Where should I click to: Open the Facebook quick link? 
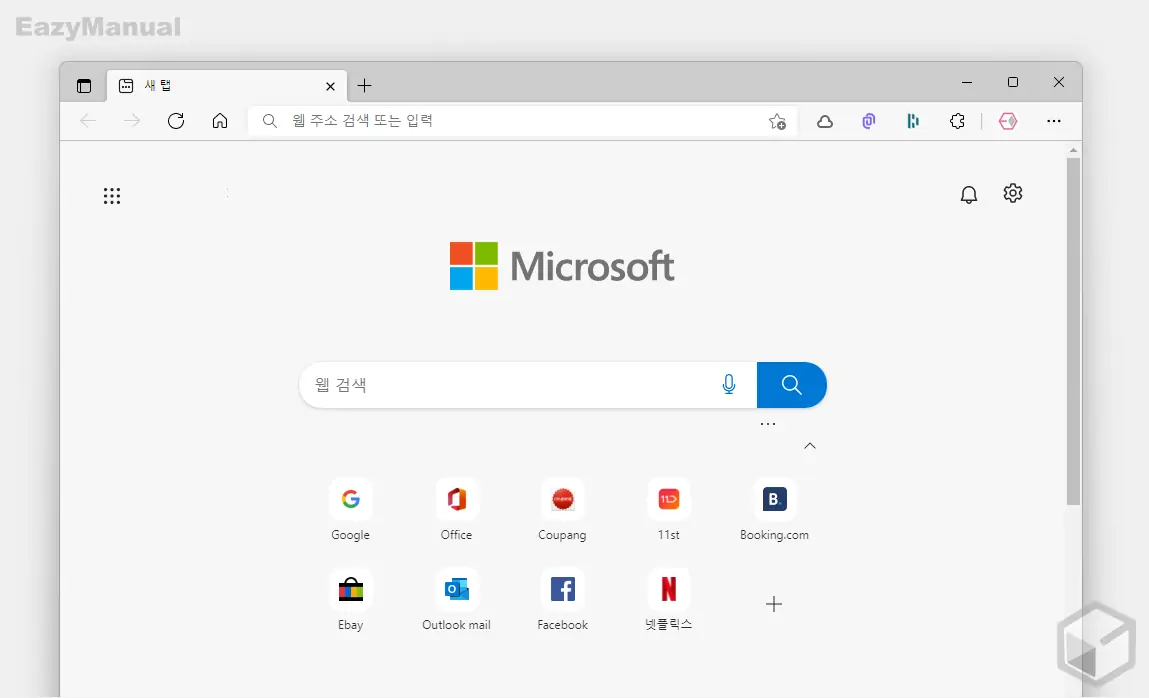point(563,600)
